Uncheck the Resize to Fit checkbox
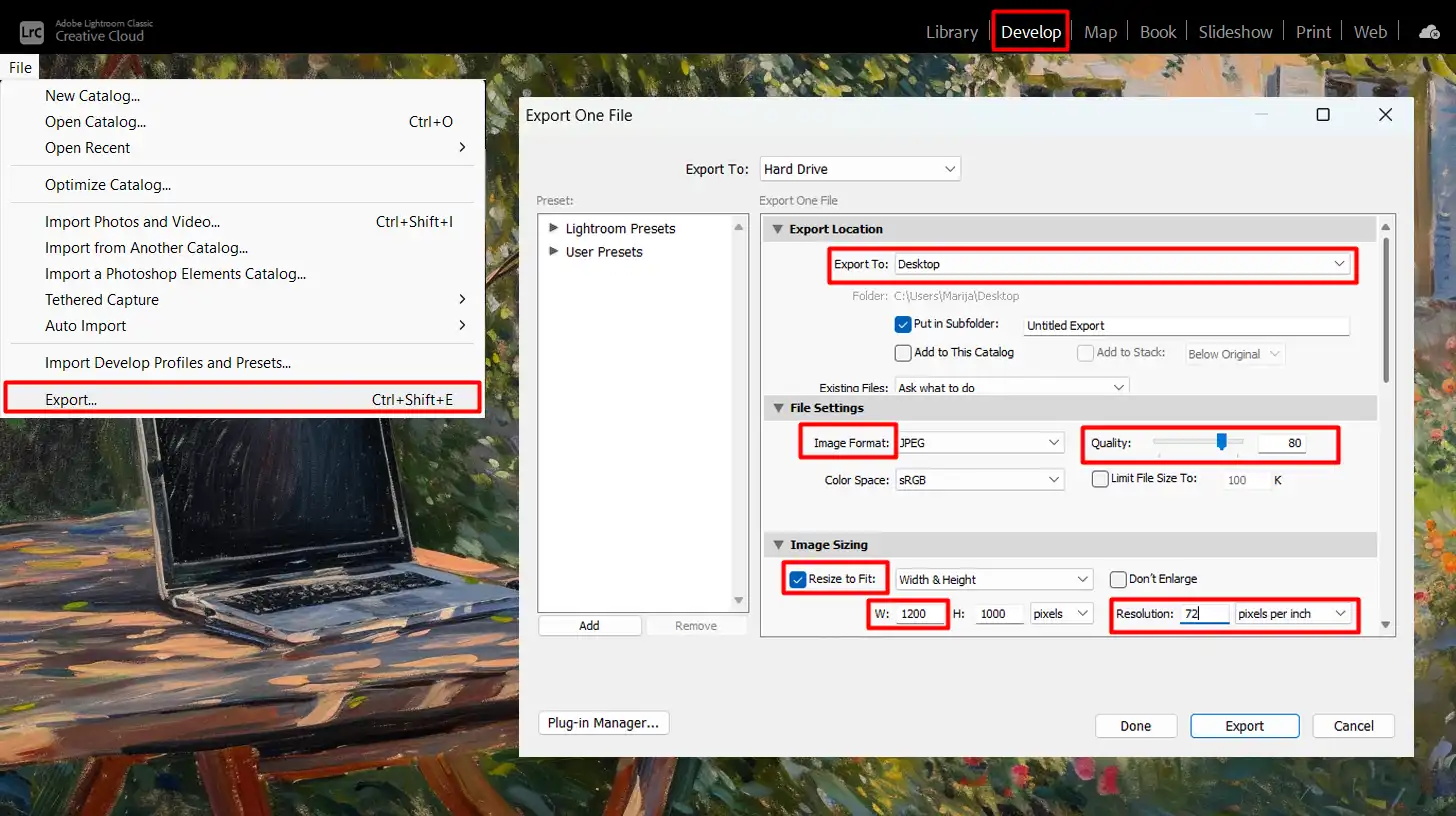The image size is (1456, 816). click(x=798, y=579)
